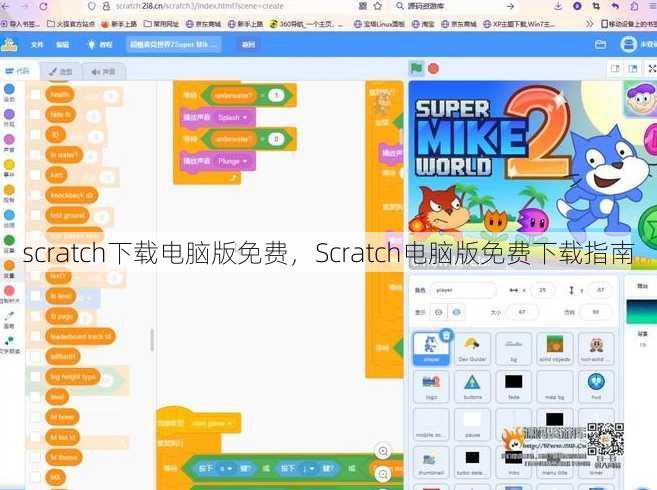Select the 'buttons' sprite thumbnail
The height and width of the screenshot is (490, 657).
(x=472, y=386)
